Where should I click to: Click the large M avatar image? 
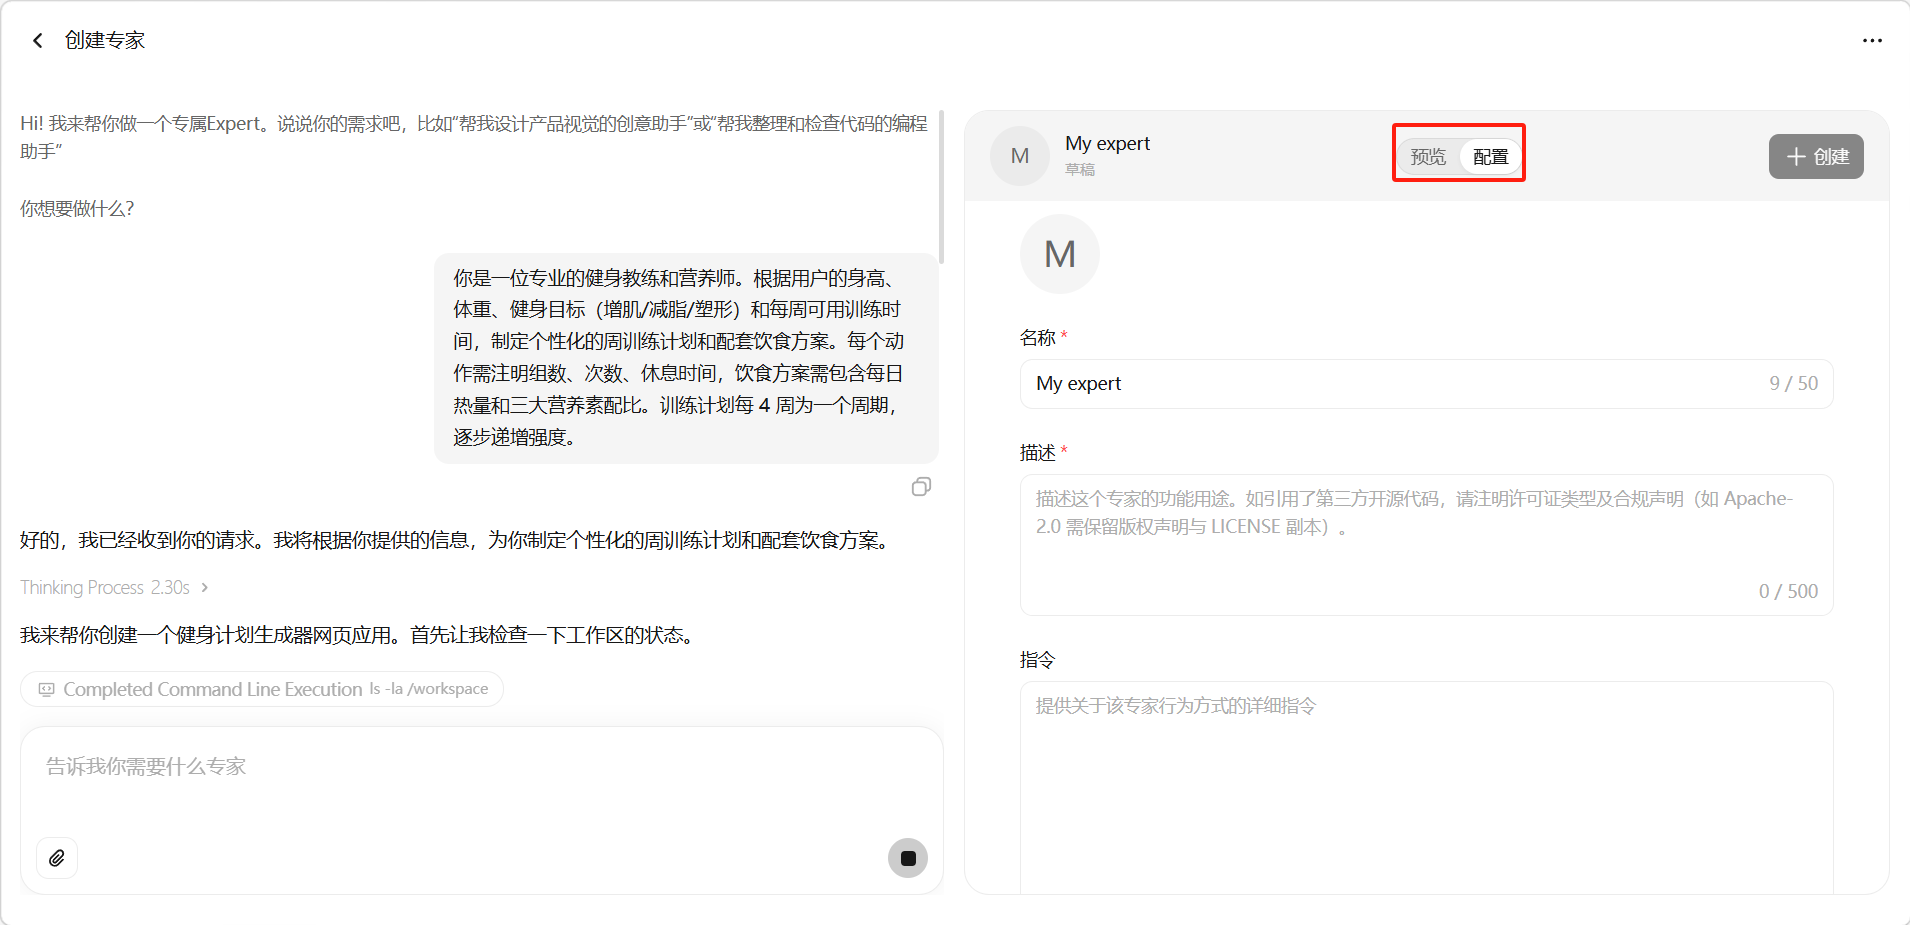click(1059, 254)
